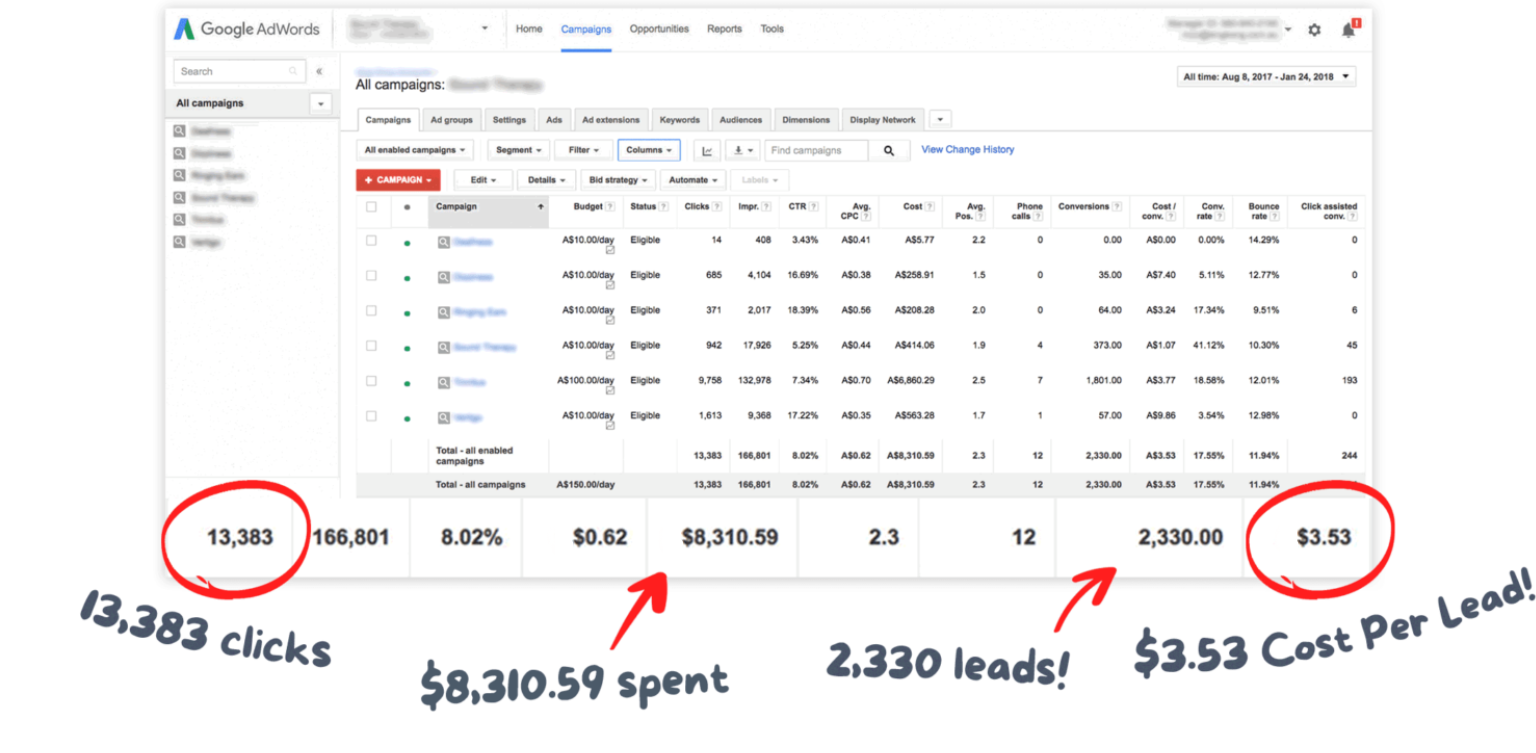Click the help icon beside the CTR column header
The image size is (1536, 753).
(x=814, y=206)
